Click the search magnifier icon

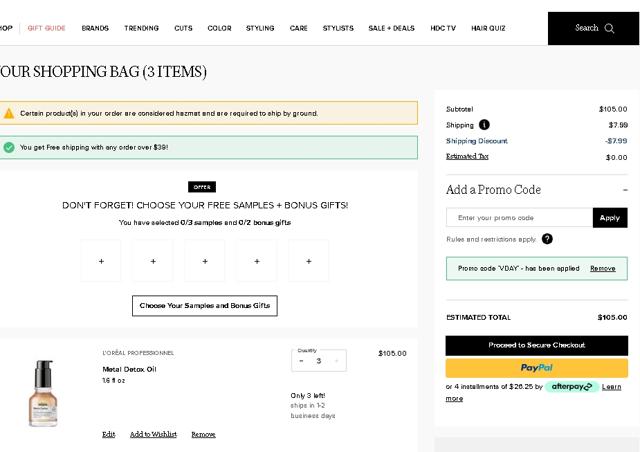(609, 28)
